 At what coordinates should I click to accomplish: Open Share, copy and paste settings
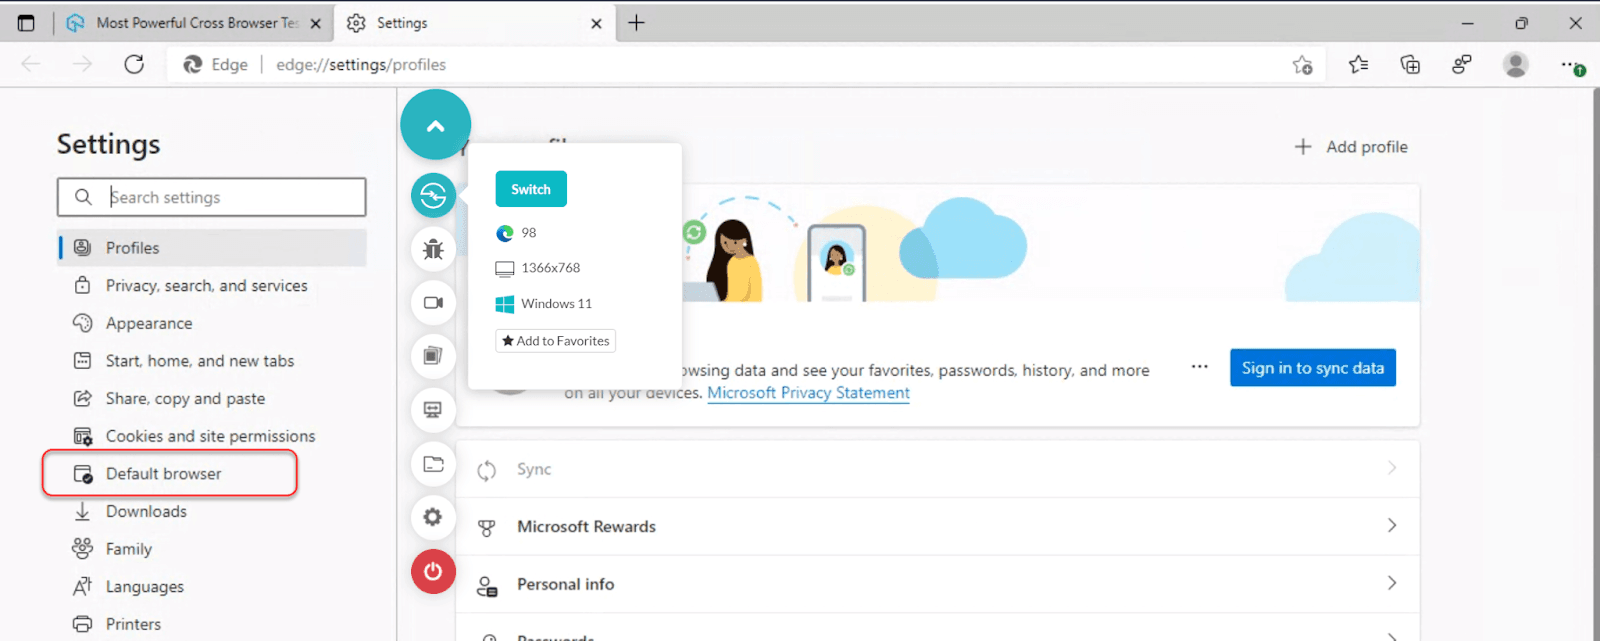pyautogui.click(x=212, y=398)
